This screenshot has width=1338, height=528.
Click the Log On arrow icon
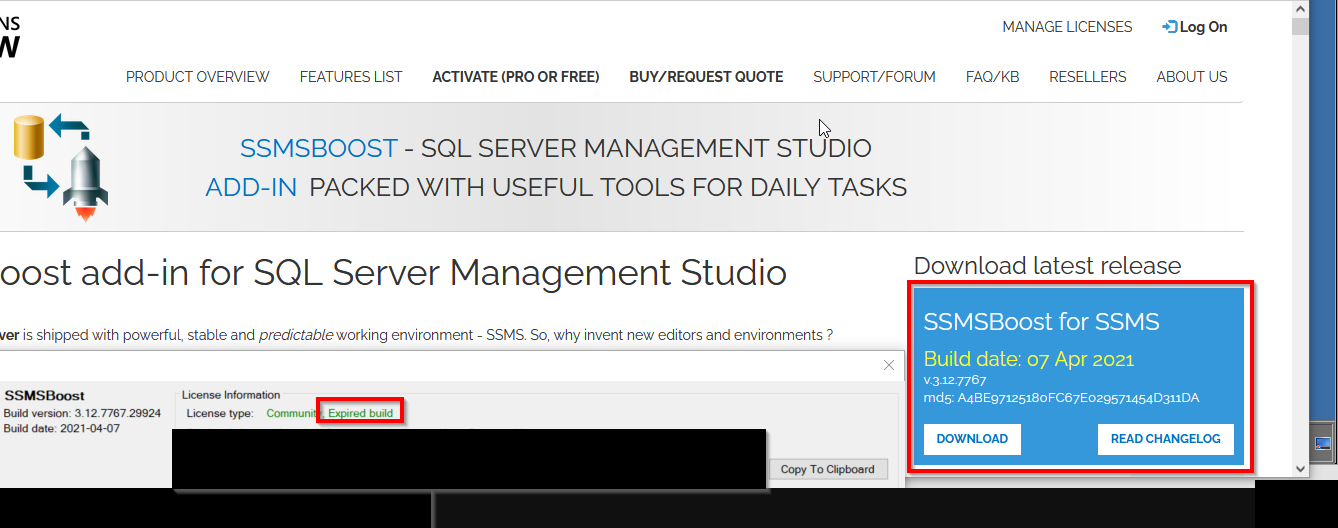(1169, 27)
